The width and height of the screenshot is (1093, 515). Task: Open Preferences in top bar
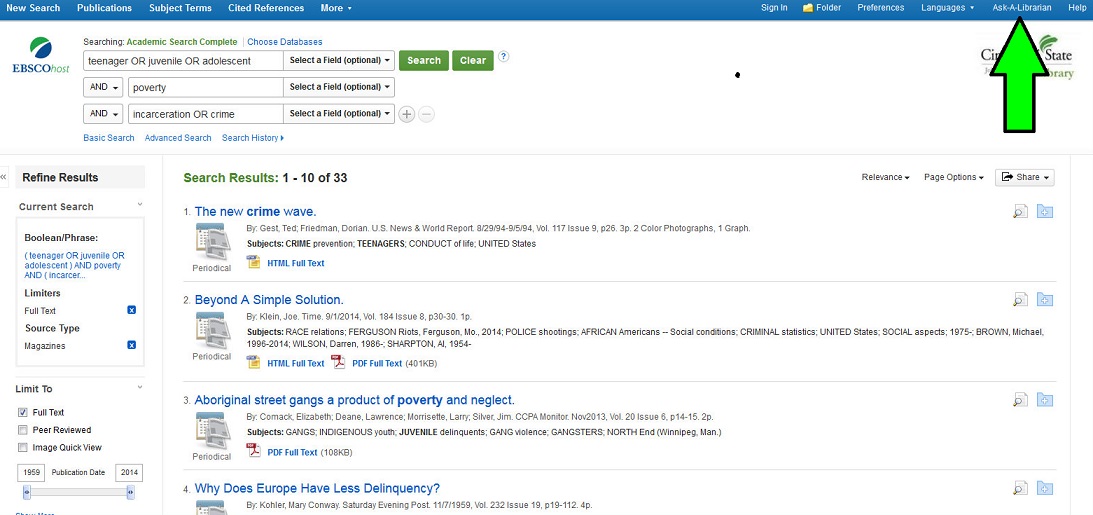click(880, 8)
